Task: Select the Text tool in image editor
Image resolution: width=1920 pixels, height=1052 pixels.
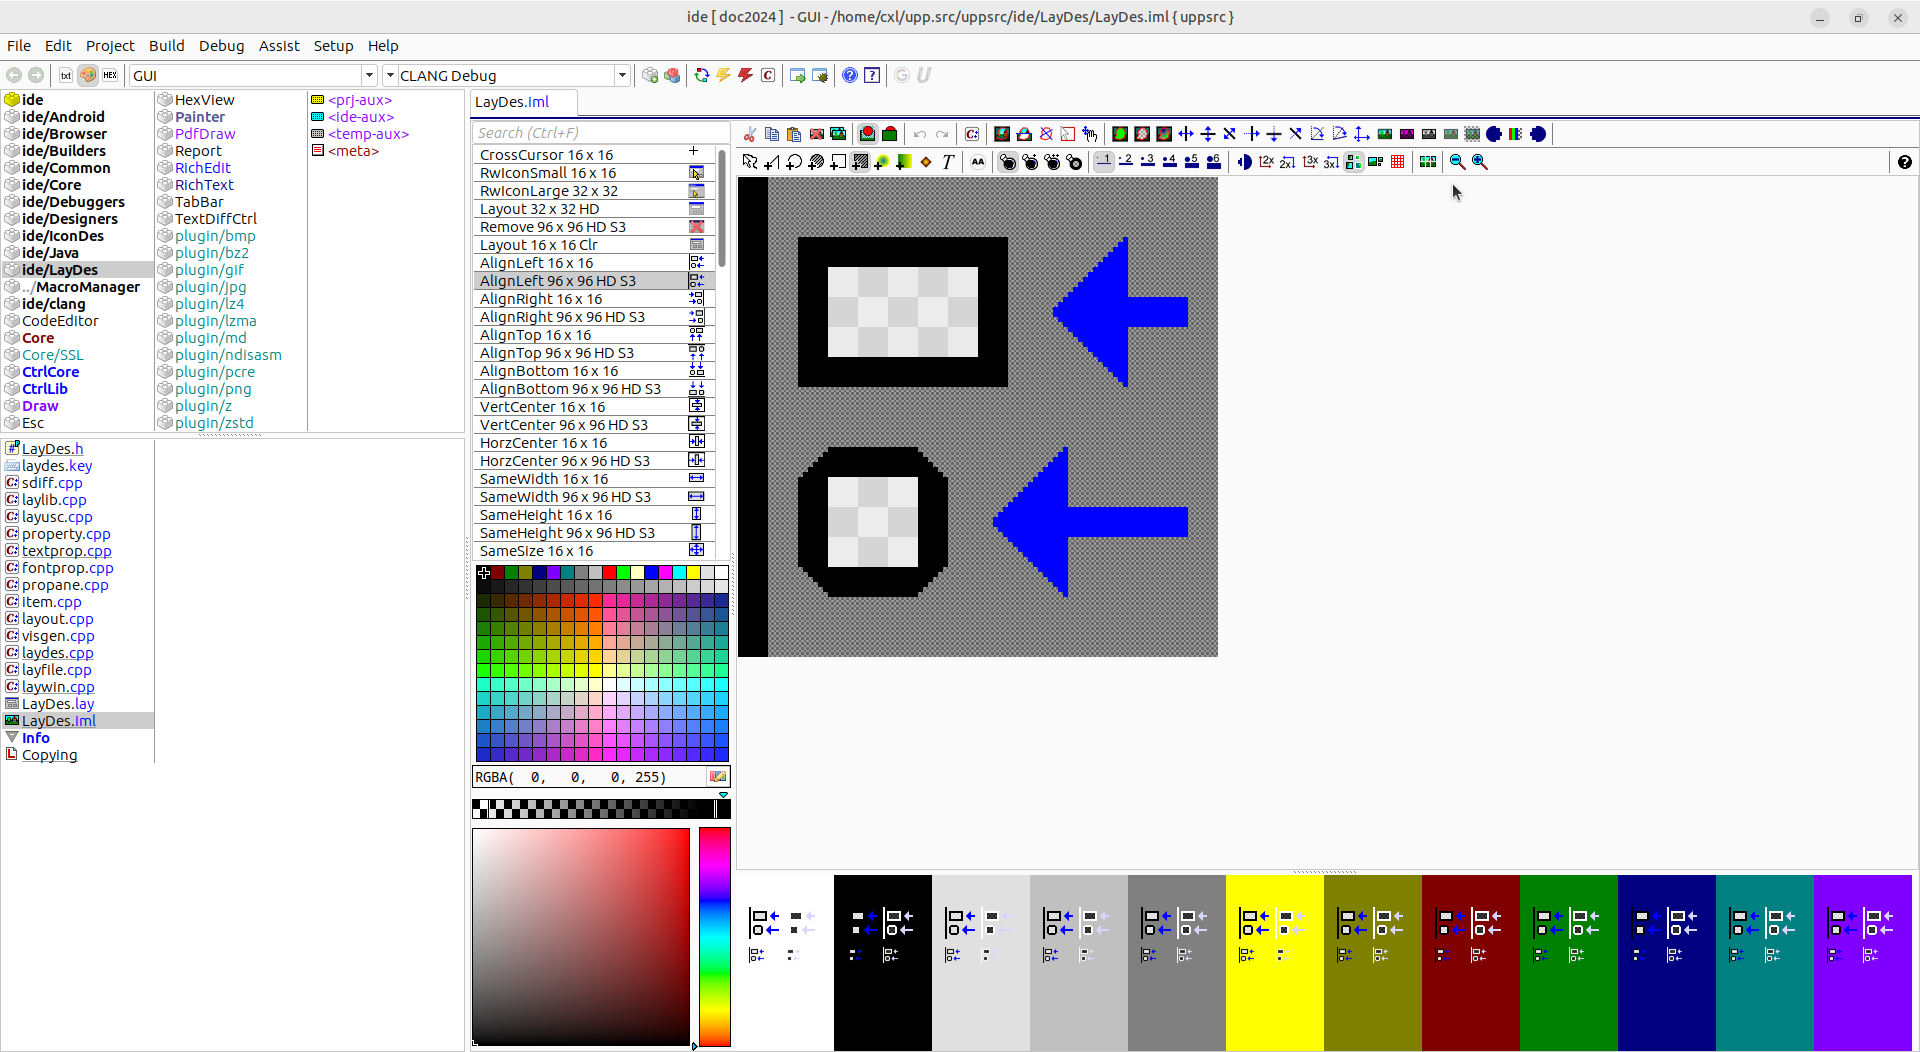Action: (x=948, y=162)
